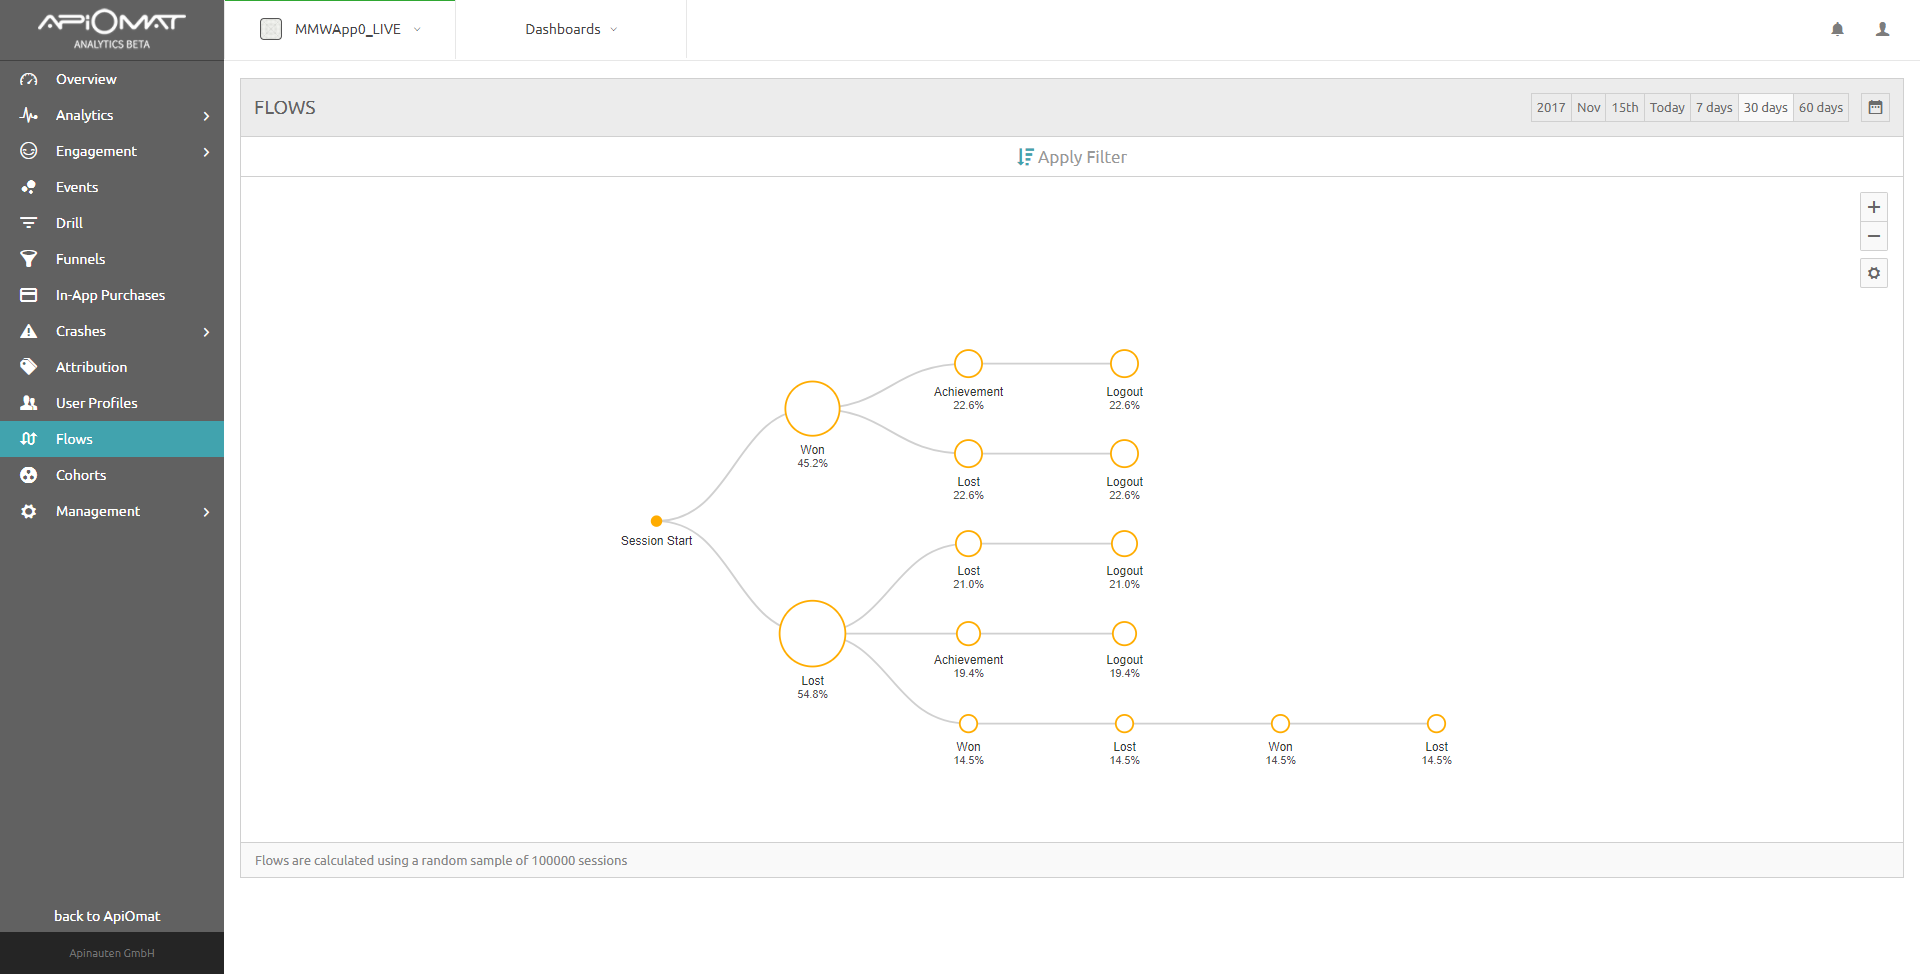Expand the Crashes submenu arrow
Viewport: 1920px width, 974px height.
pos(206,332)
